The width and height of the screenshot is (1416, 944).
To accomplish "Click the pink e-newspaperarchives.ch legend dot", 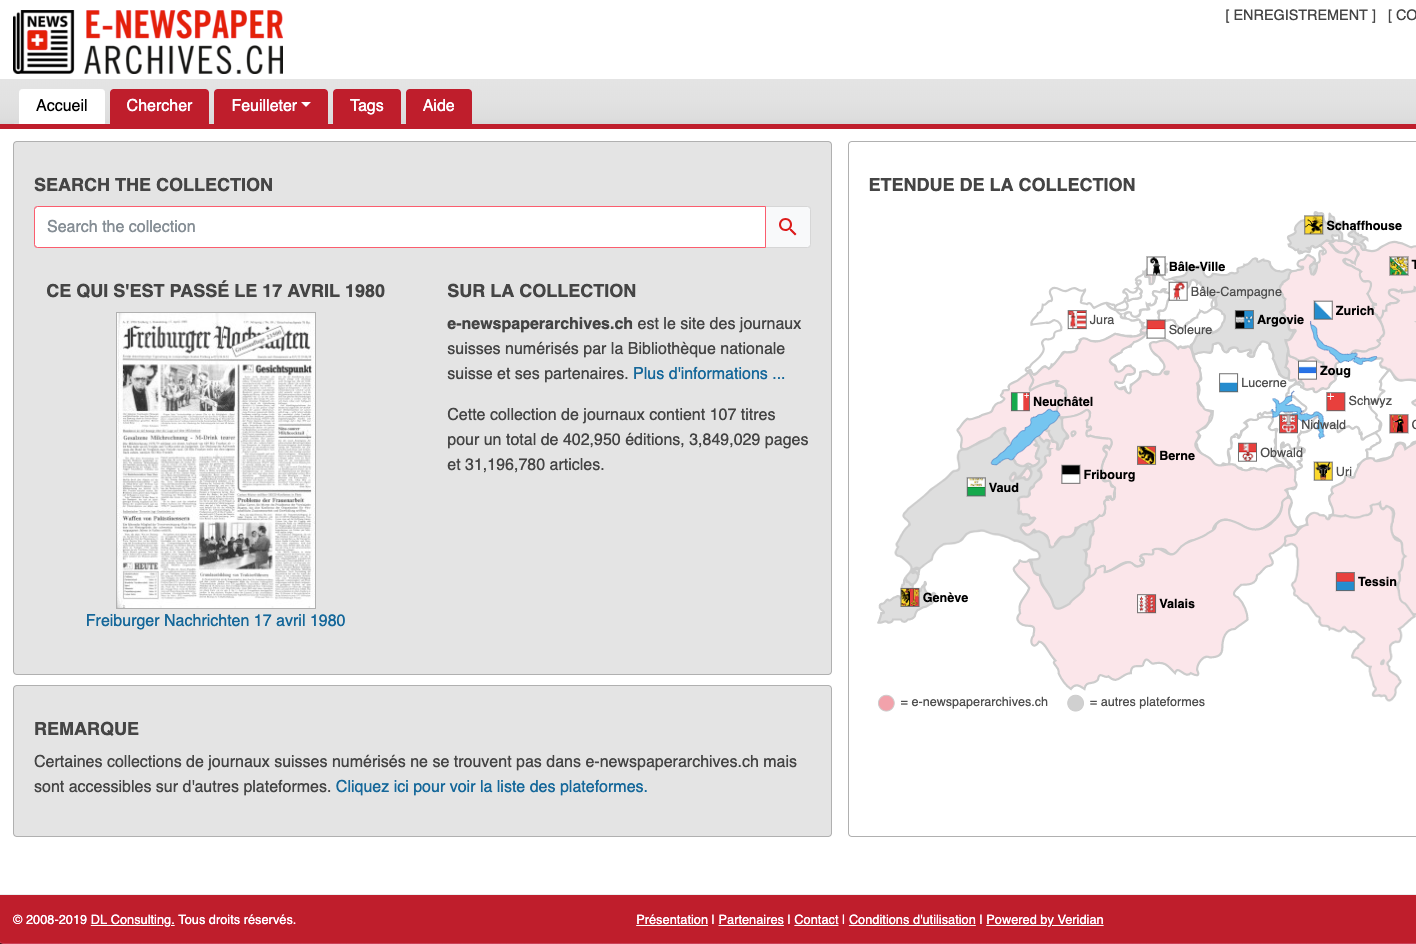I will pos(886,703).
